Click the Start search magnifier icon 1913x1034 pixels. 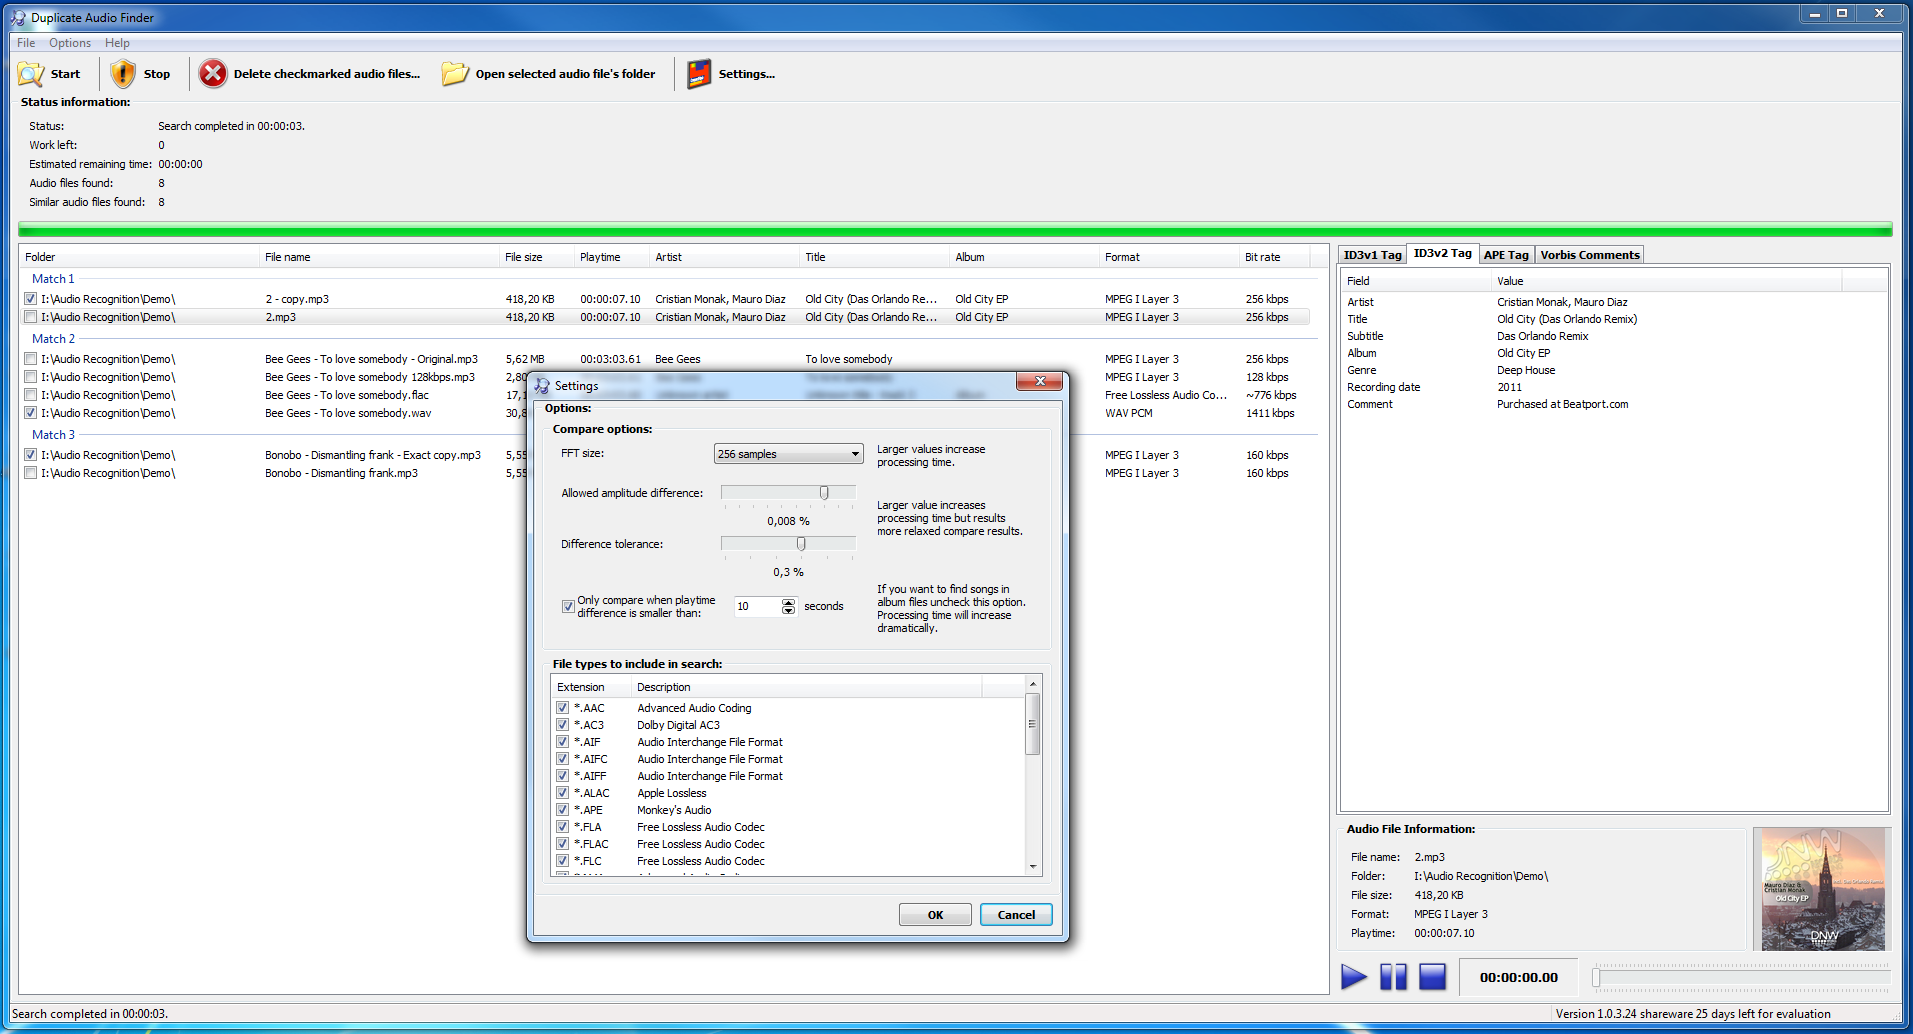pos(31,74)
